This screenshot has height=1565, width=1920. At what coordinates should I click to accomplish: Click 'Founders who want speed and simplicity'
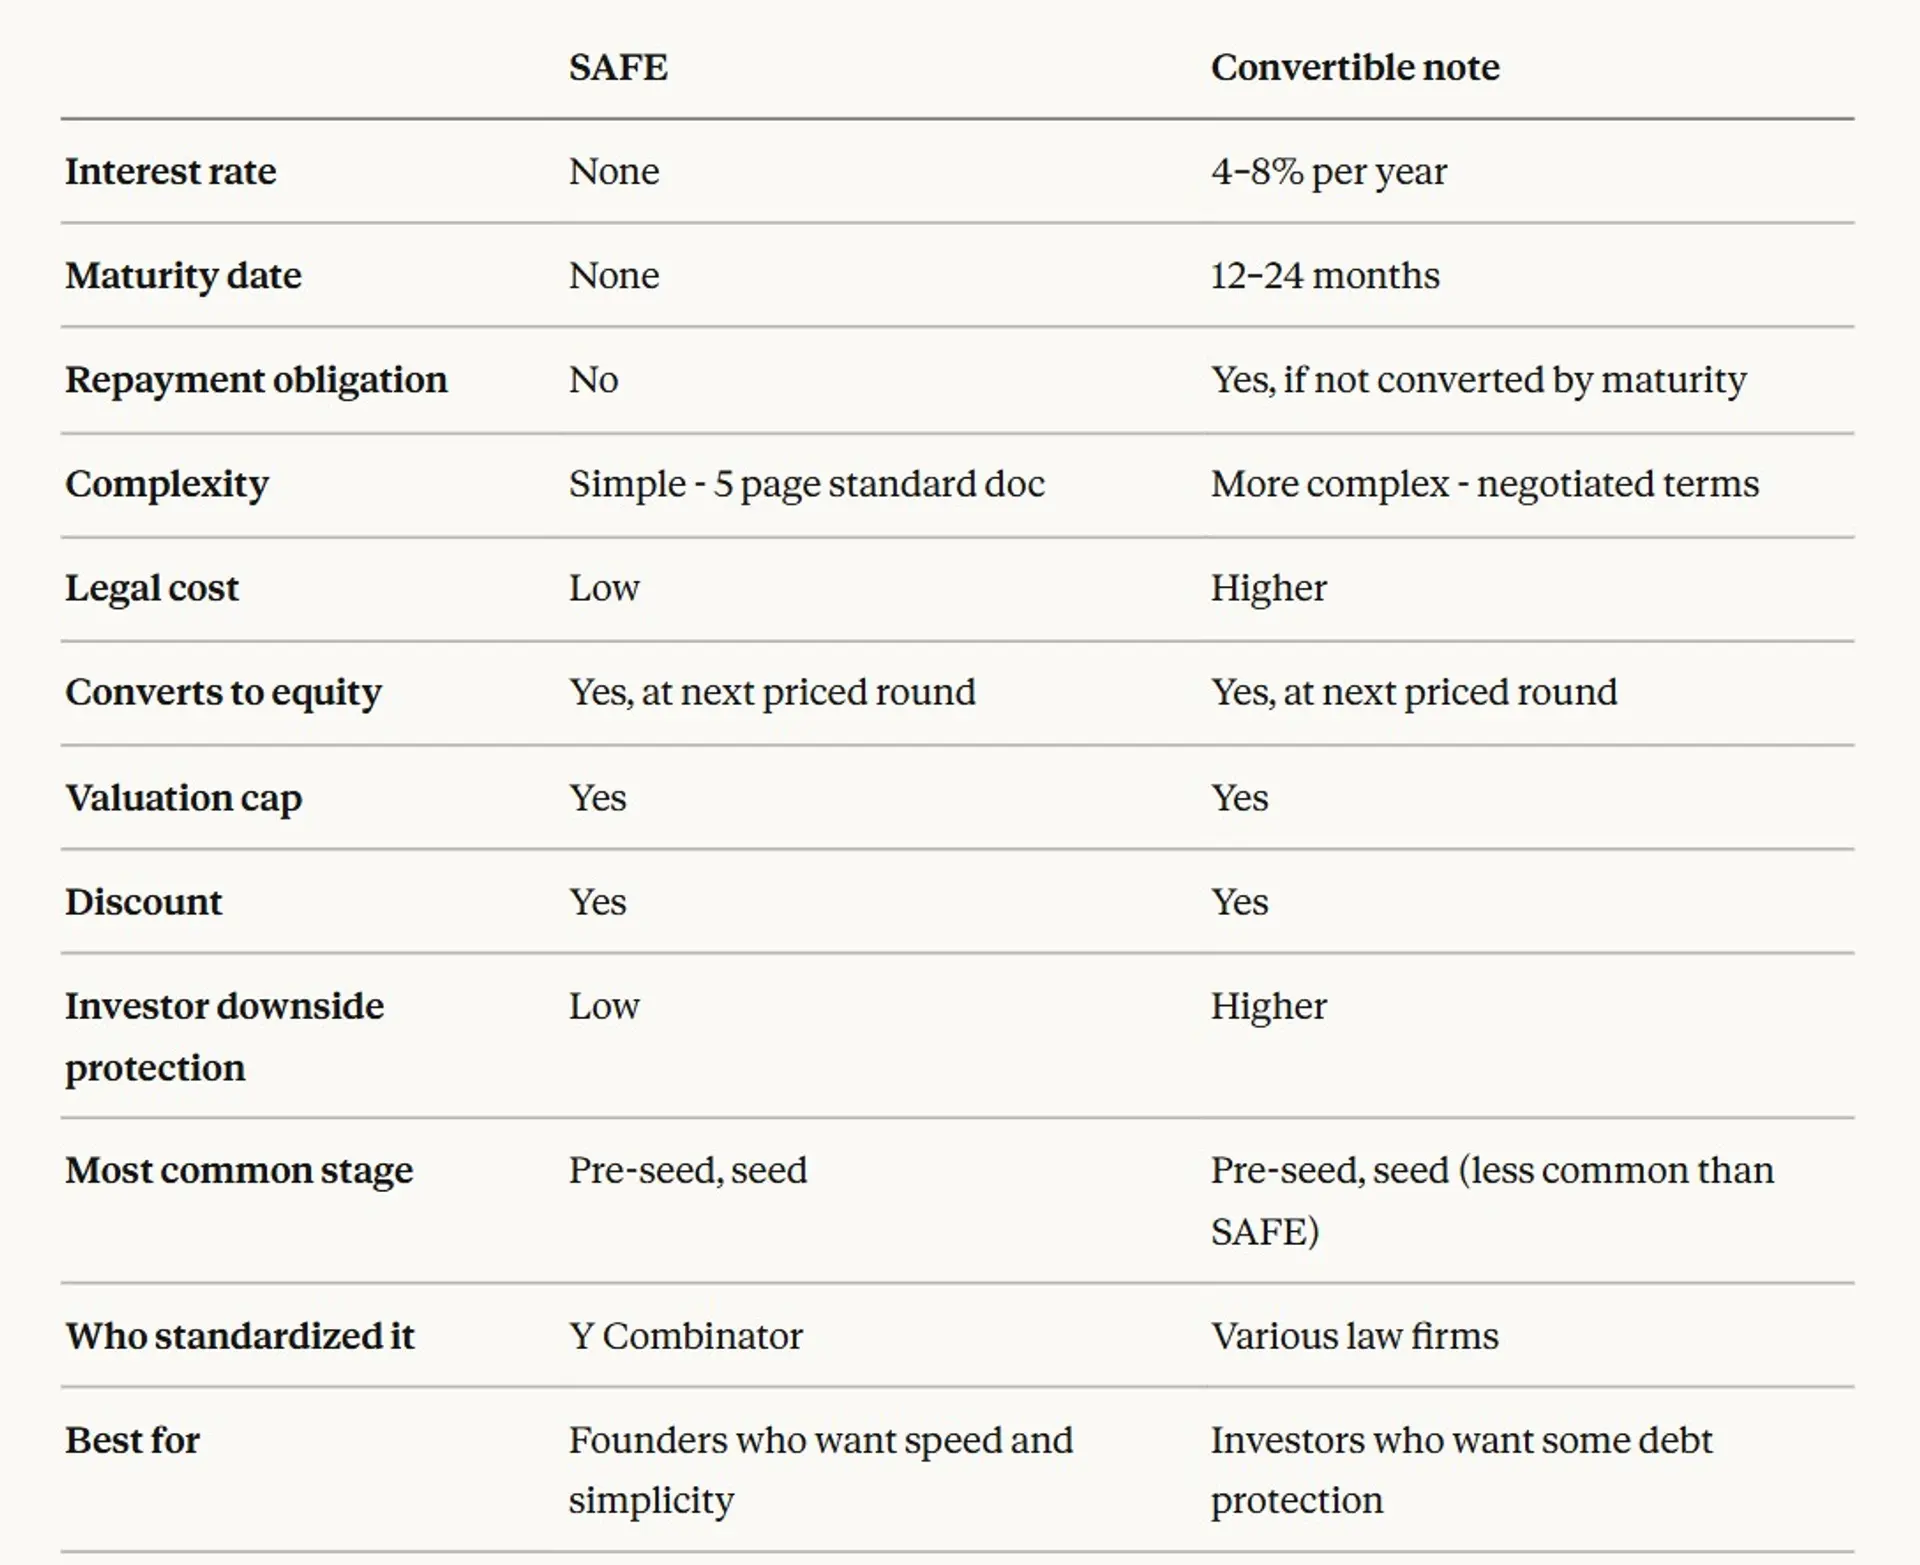pyautogui.click(x=821, y=1471)
